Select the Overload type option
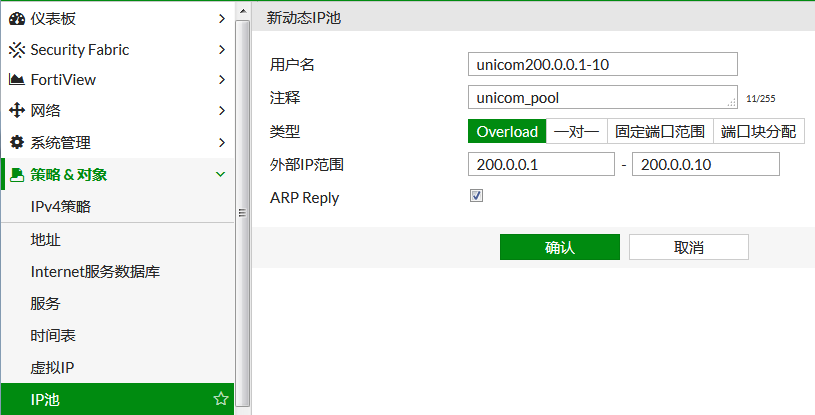 (x=507, y=131)
